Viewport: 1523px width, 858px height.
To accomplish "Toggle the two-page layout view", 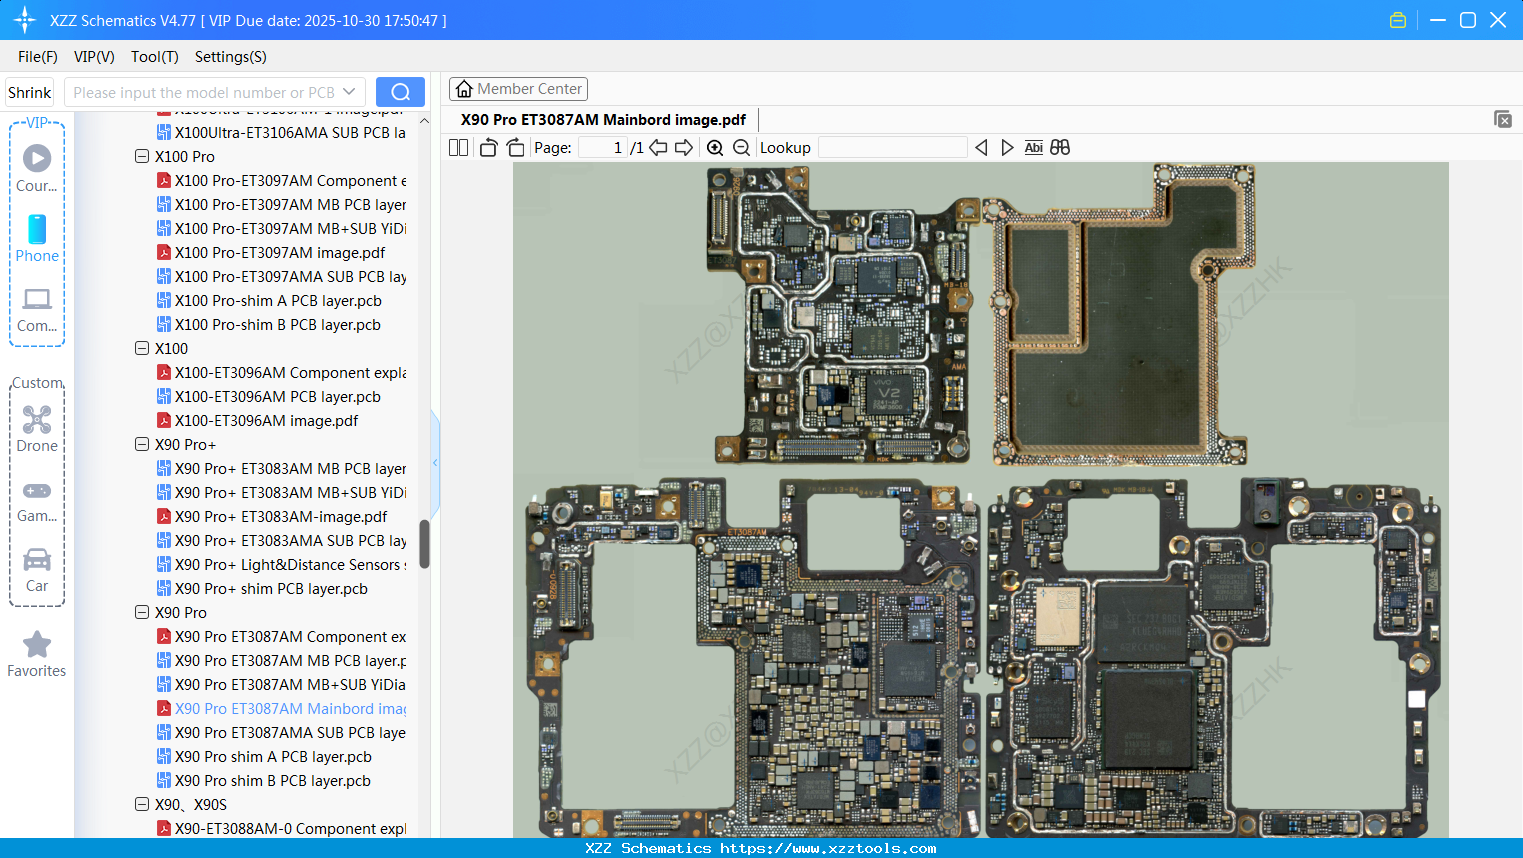I will (x=457, y=147).
